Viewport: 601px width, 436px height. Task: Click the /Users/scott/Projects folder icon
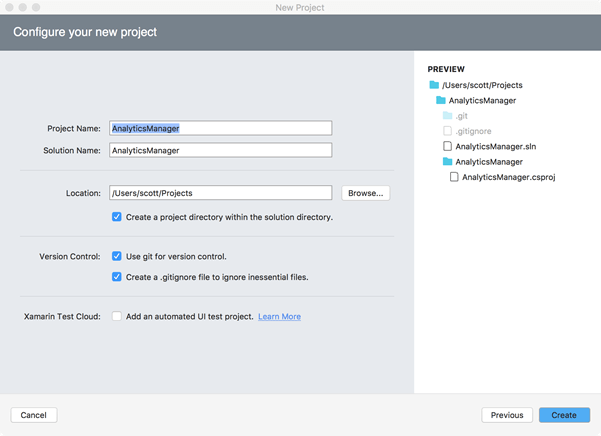433,86
